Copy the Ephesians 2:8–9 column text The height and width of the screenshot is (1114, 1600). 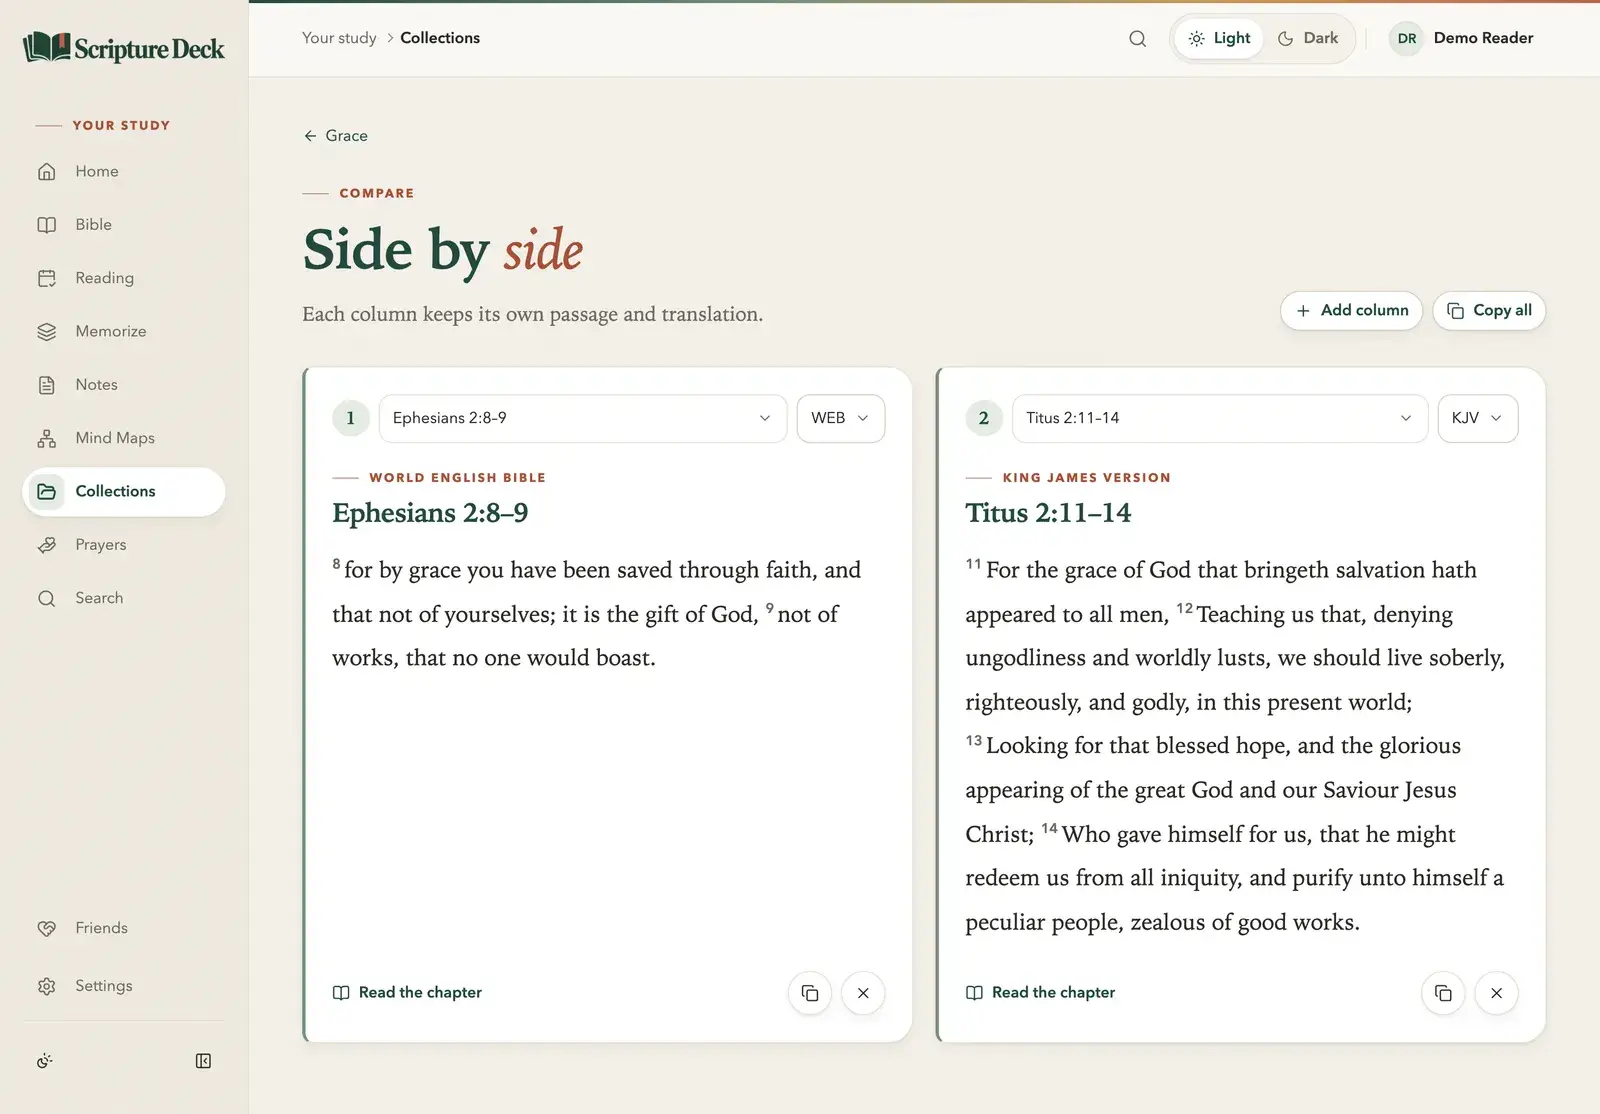point(810,993)
